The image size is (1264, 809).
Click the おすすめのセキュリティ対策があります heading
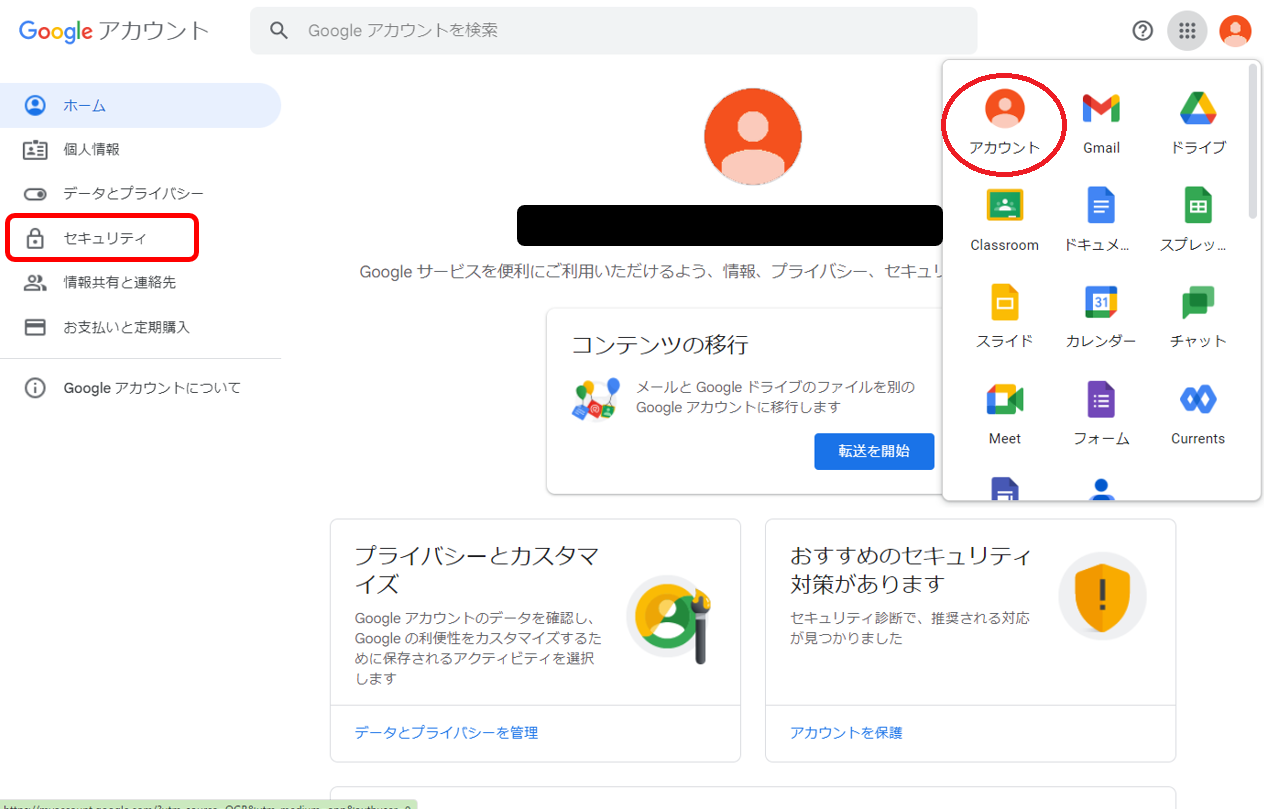910,570
